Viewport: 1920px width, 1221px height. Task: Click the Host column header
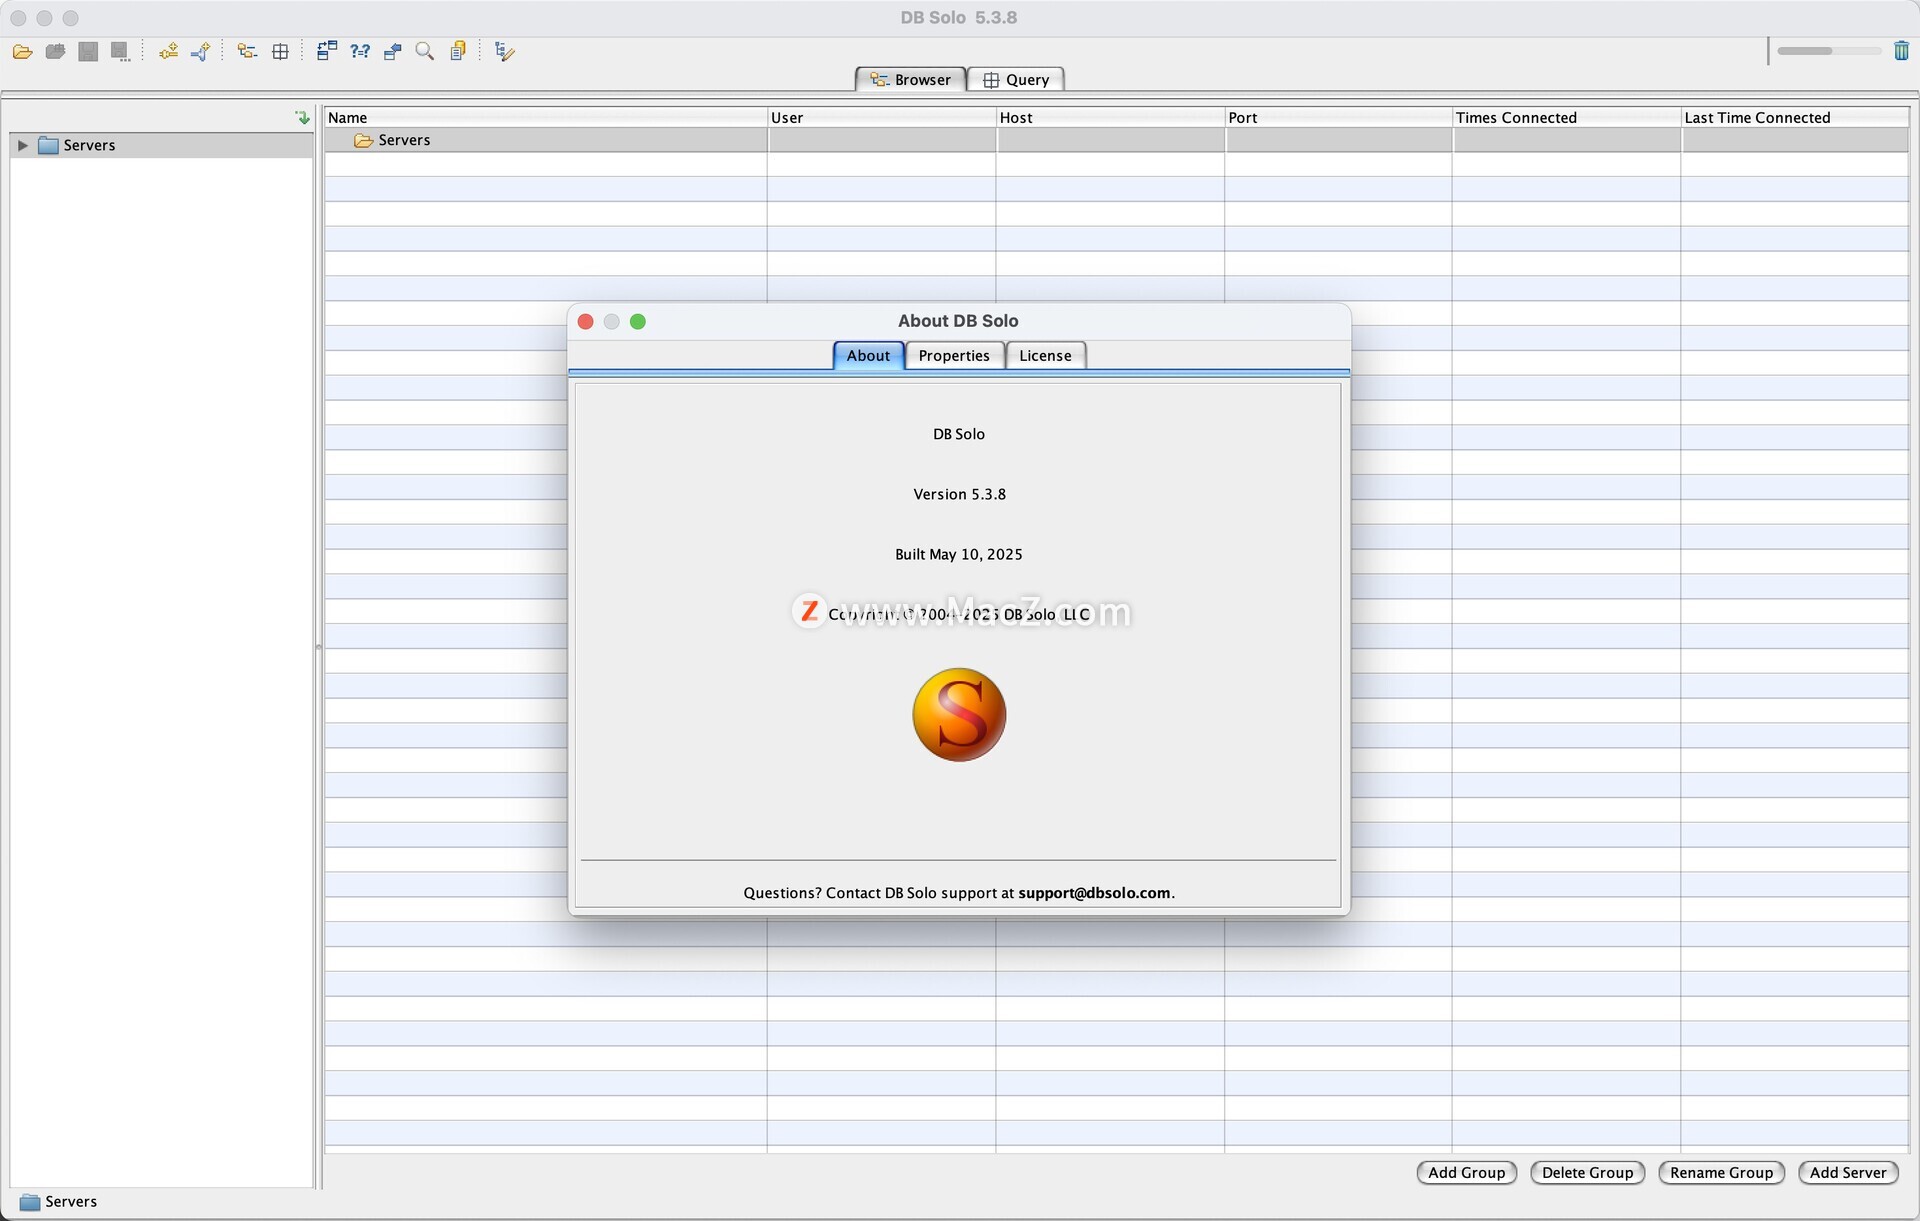point(1111,118)
